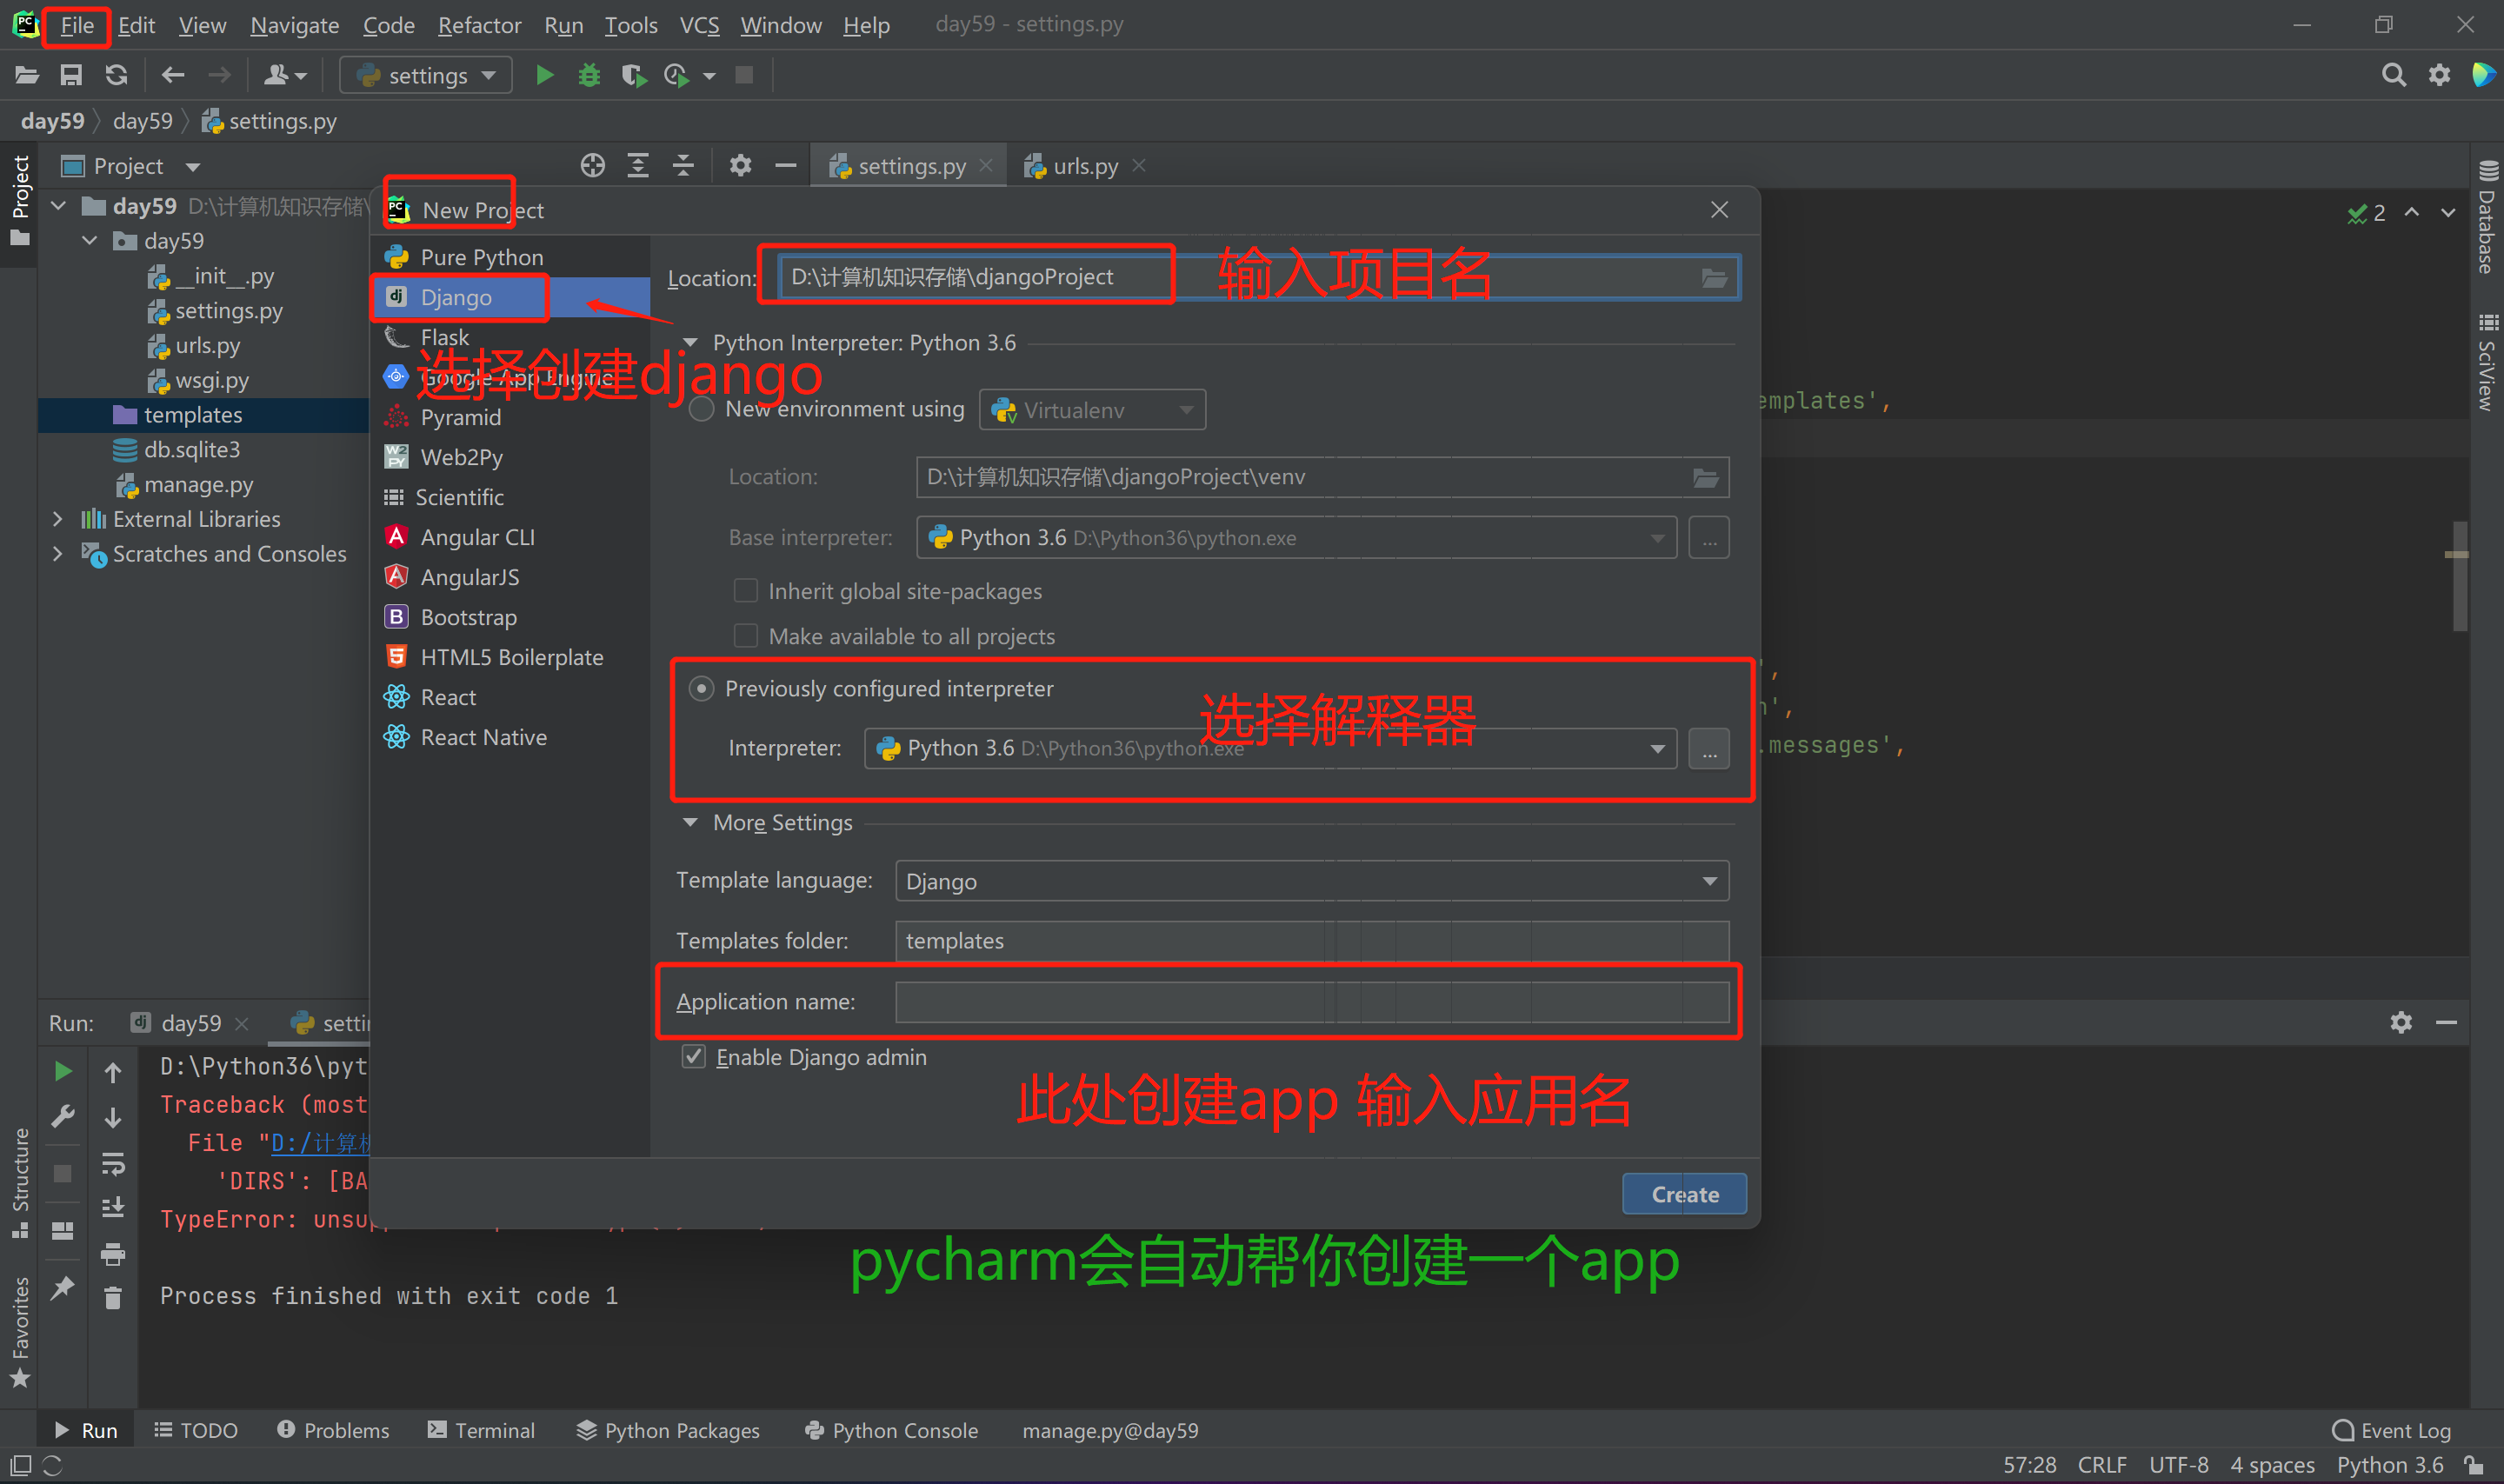Select Django project type
The width and height of the screenshot is (2504, 1484).
point(510,297)
